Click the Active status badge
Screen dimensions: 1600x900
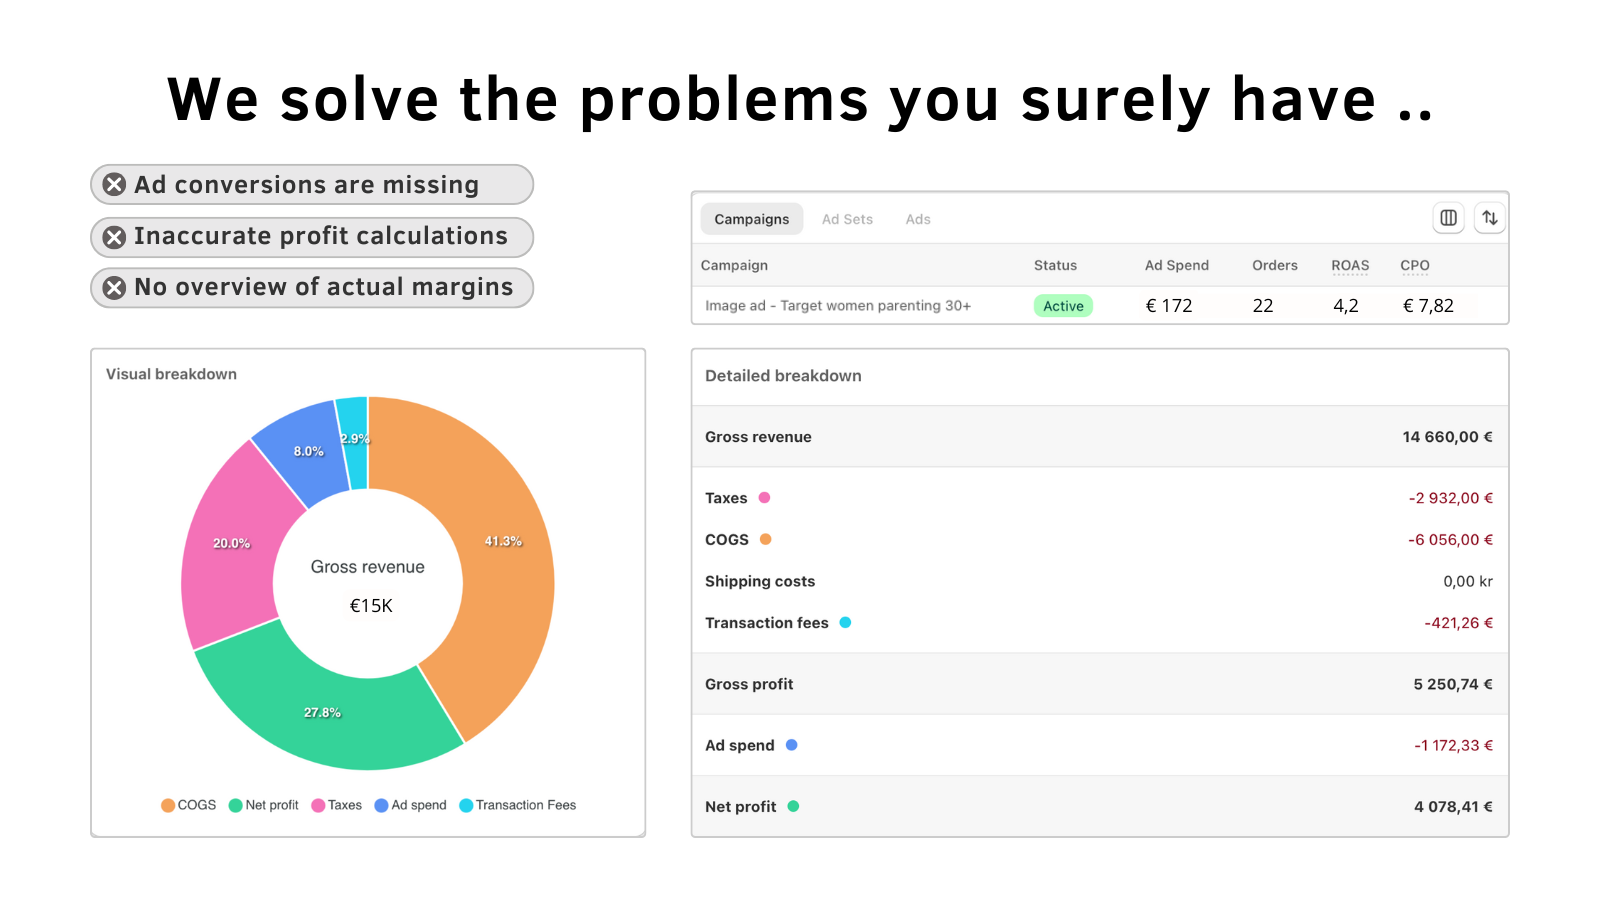tap(1063, 306)
